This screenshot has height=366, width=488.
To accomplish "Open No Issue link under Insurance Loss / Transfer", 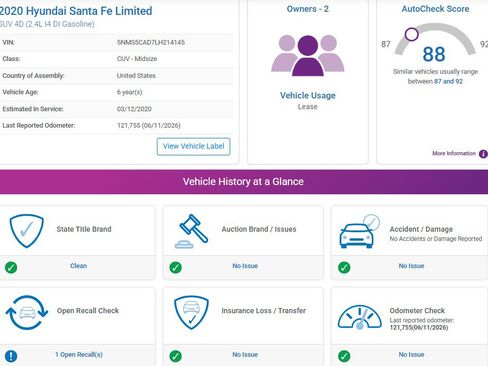I will [x=245, y=354].
